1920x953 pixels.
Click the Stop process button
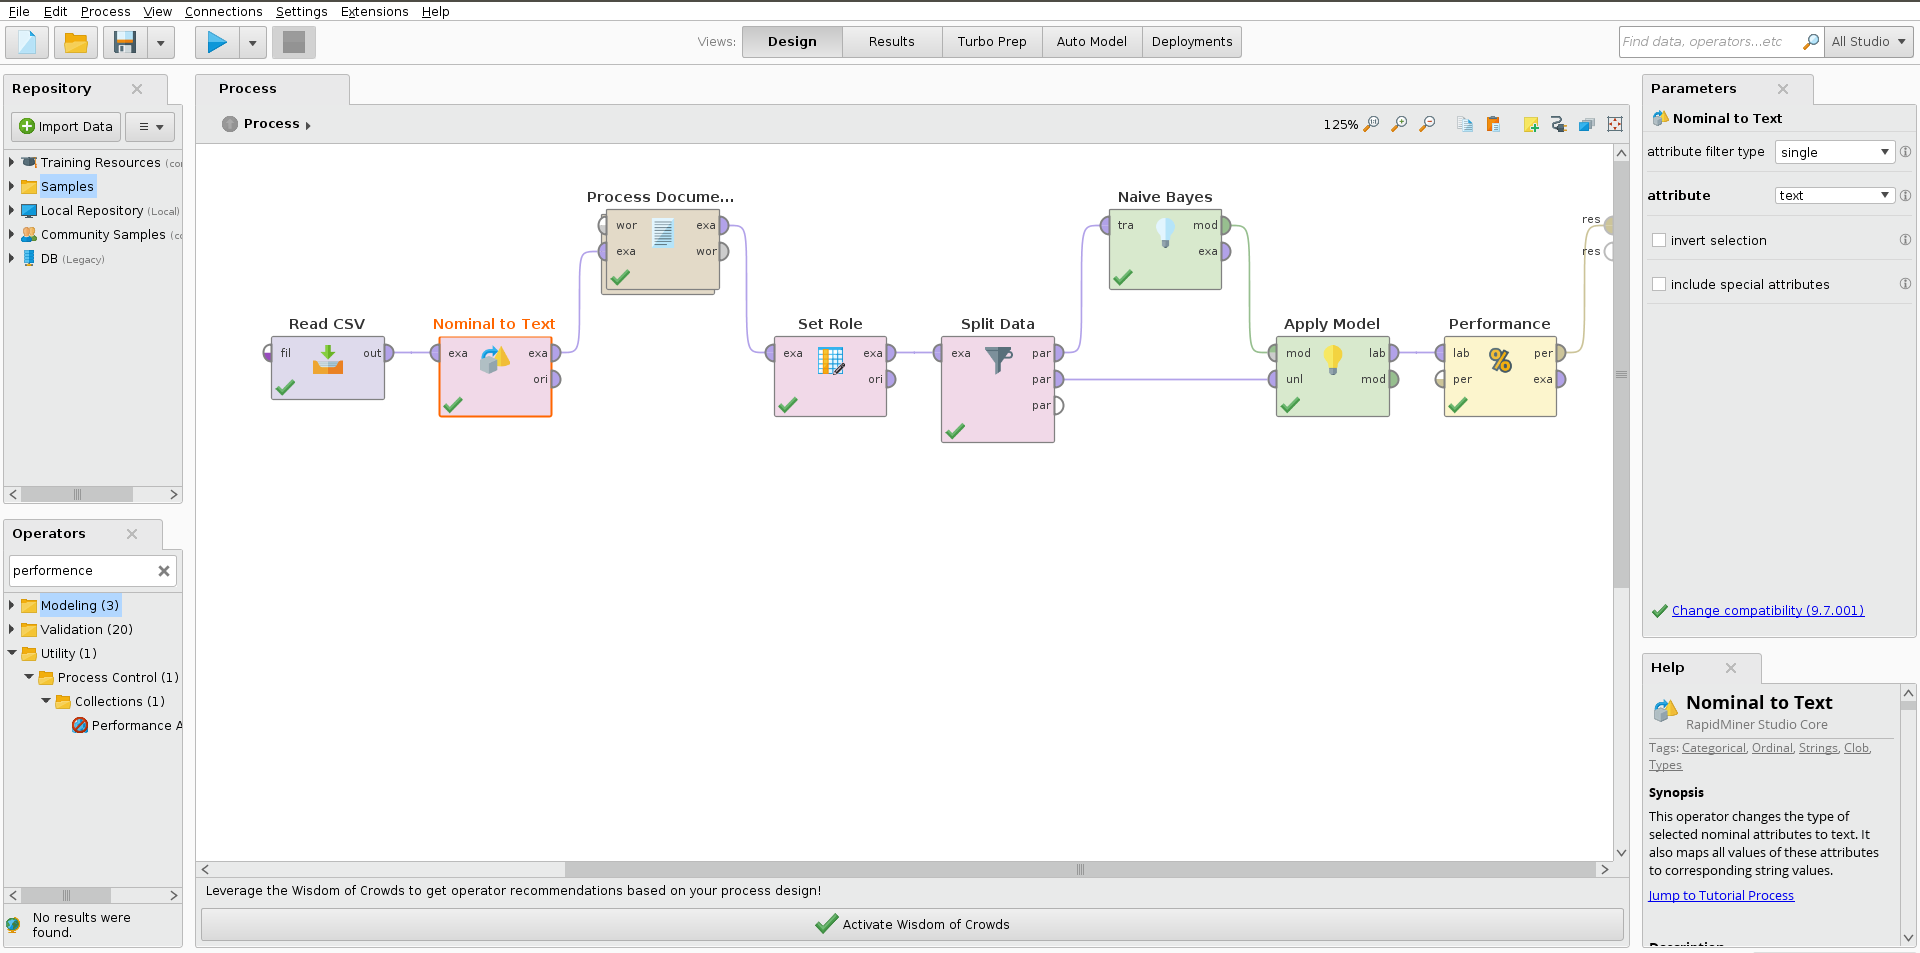pyautogui.click(x=293, y=42)
